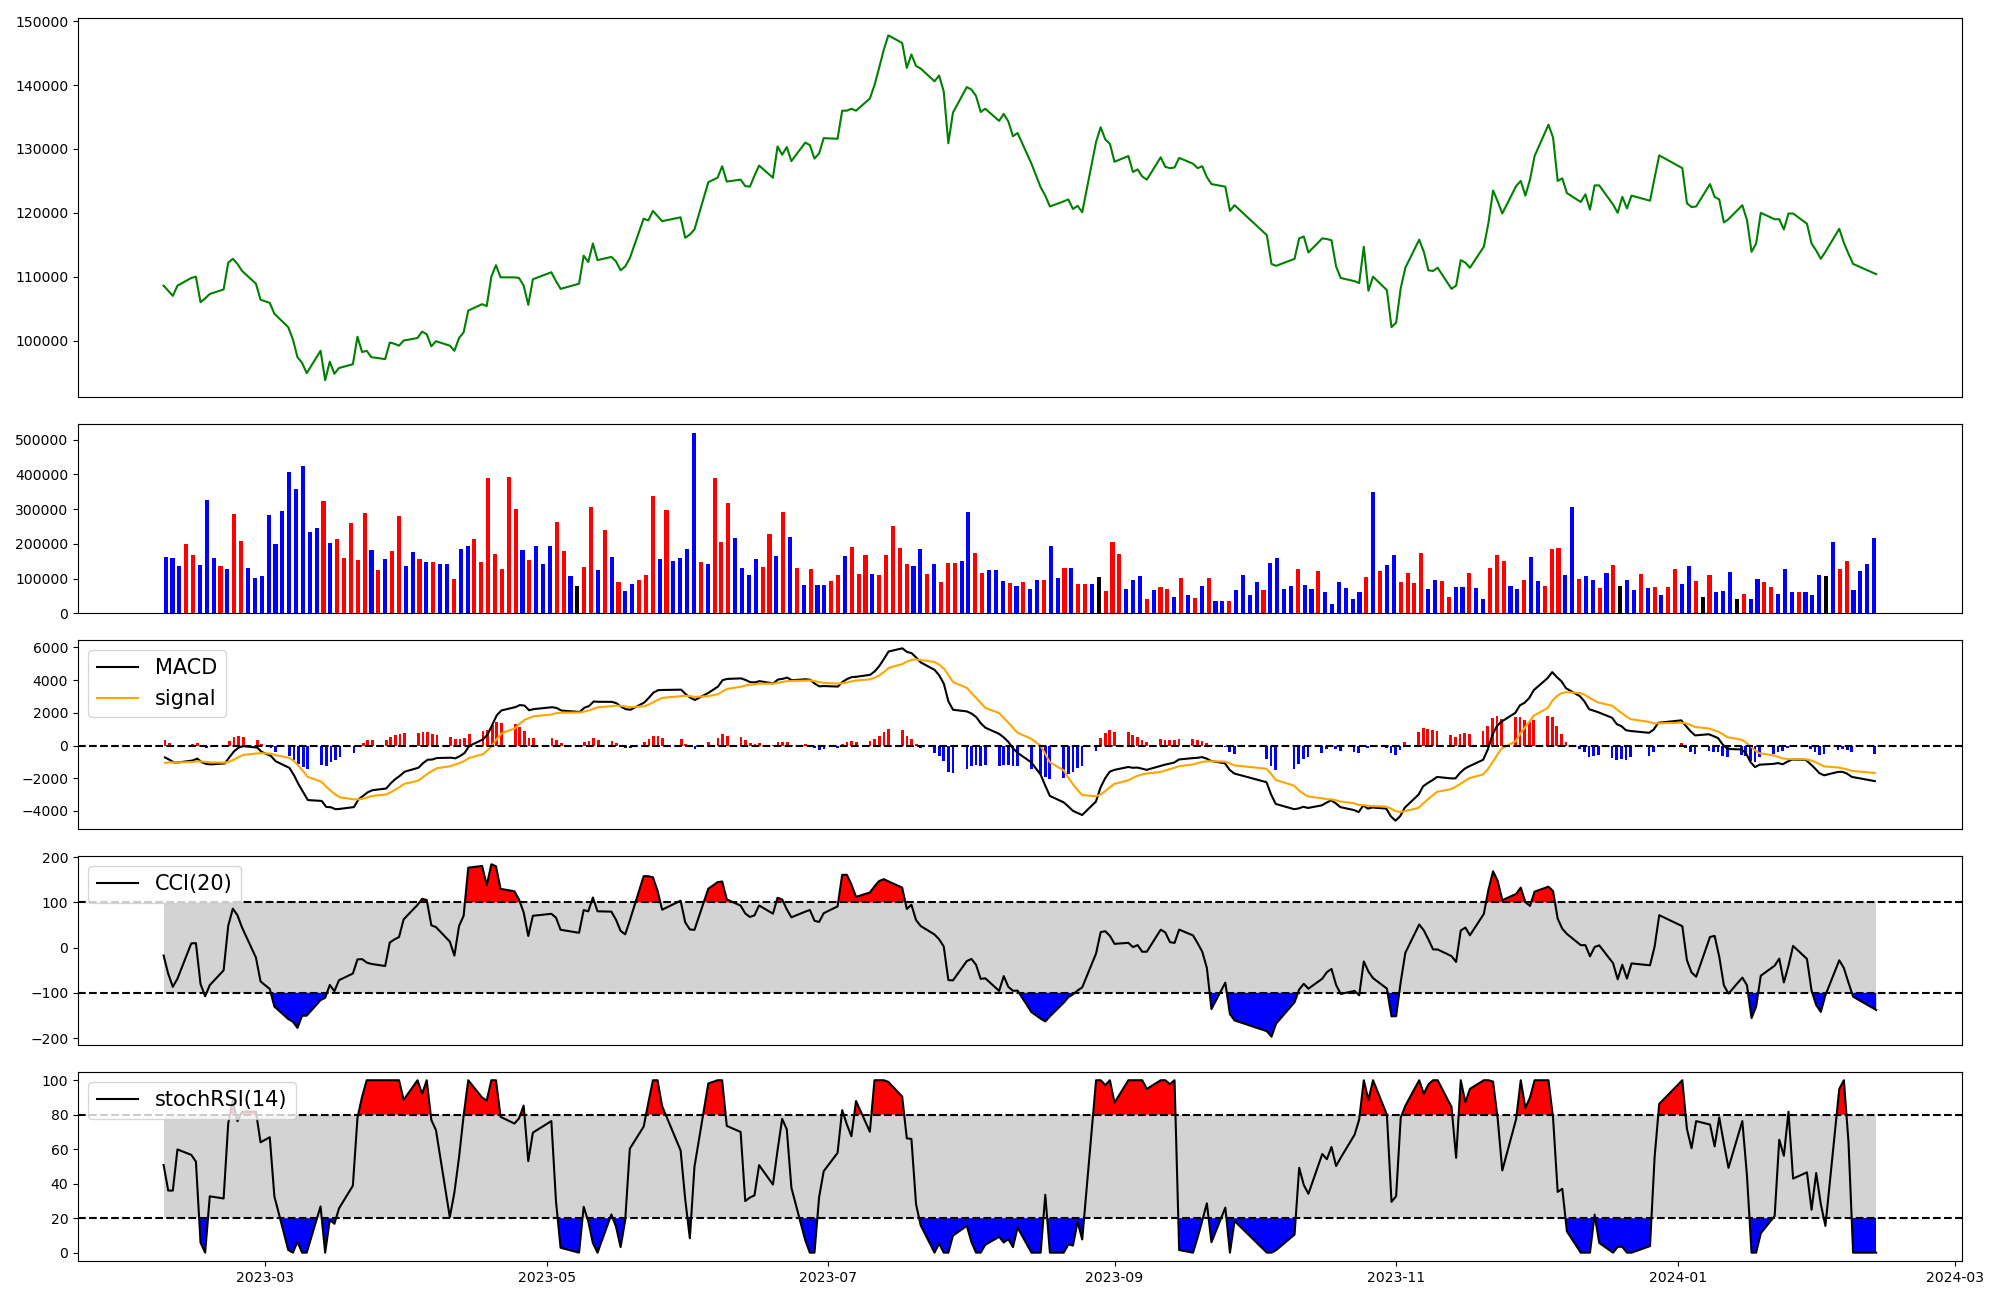
Task: Click the 400000 volume axis label
Action: pyautogui.click(x=43, y=475)
